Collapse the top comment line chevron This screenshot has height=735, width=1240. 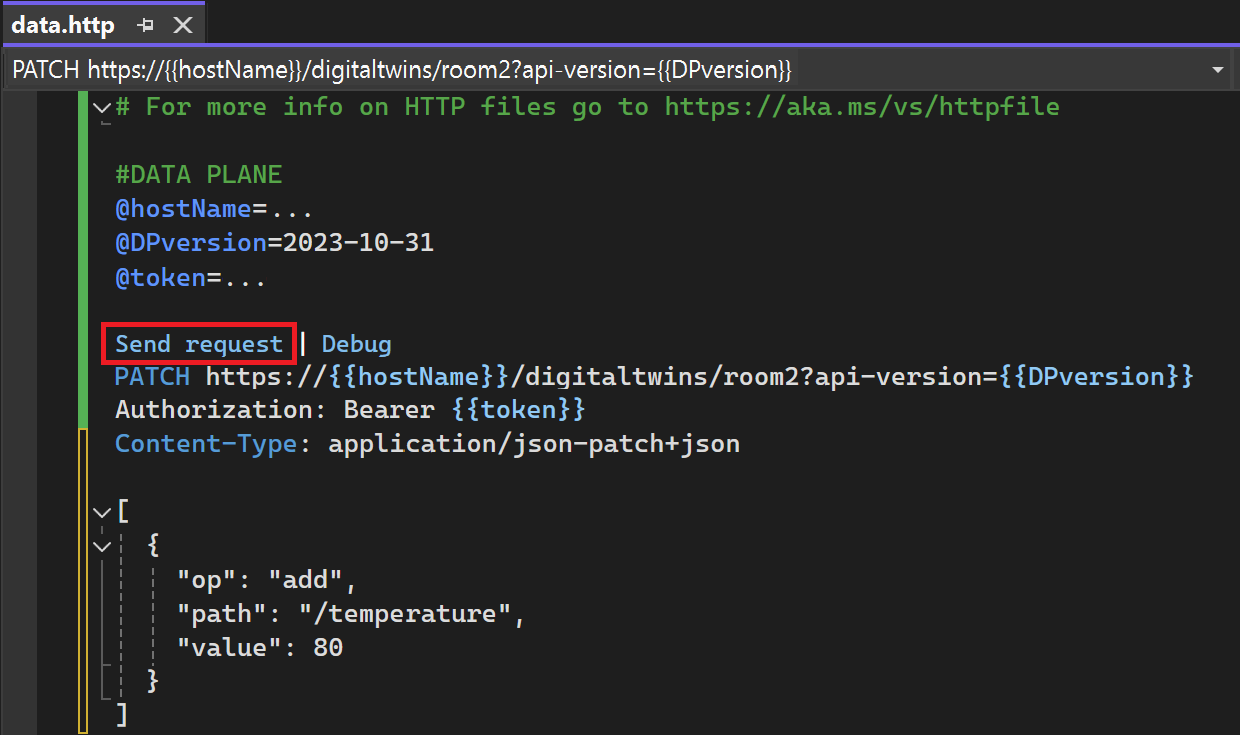(101, 107)
